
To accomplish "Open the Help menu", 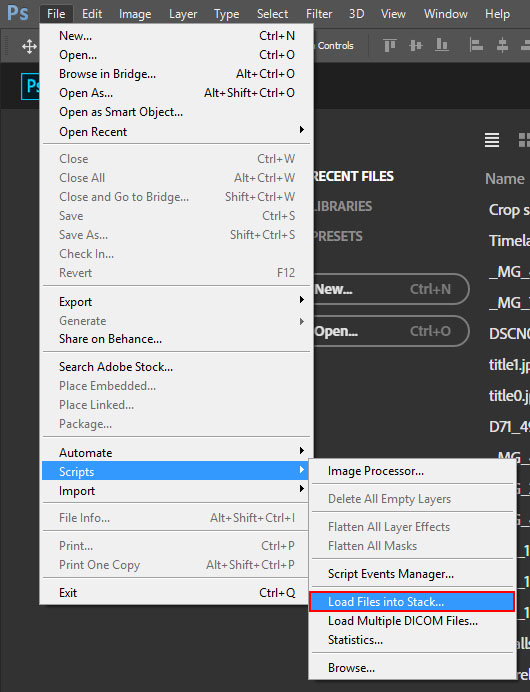I will 497,14.
